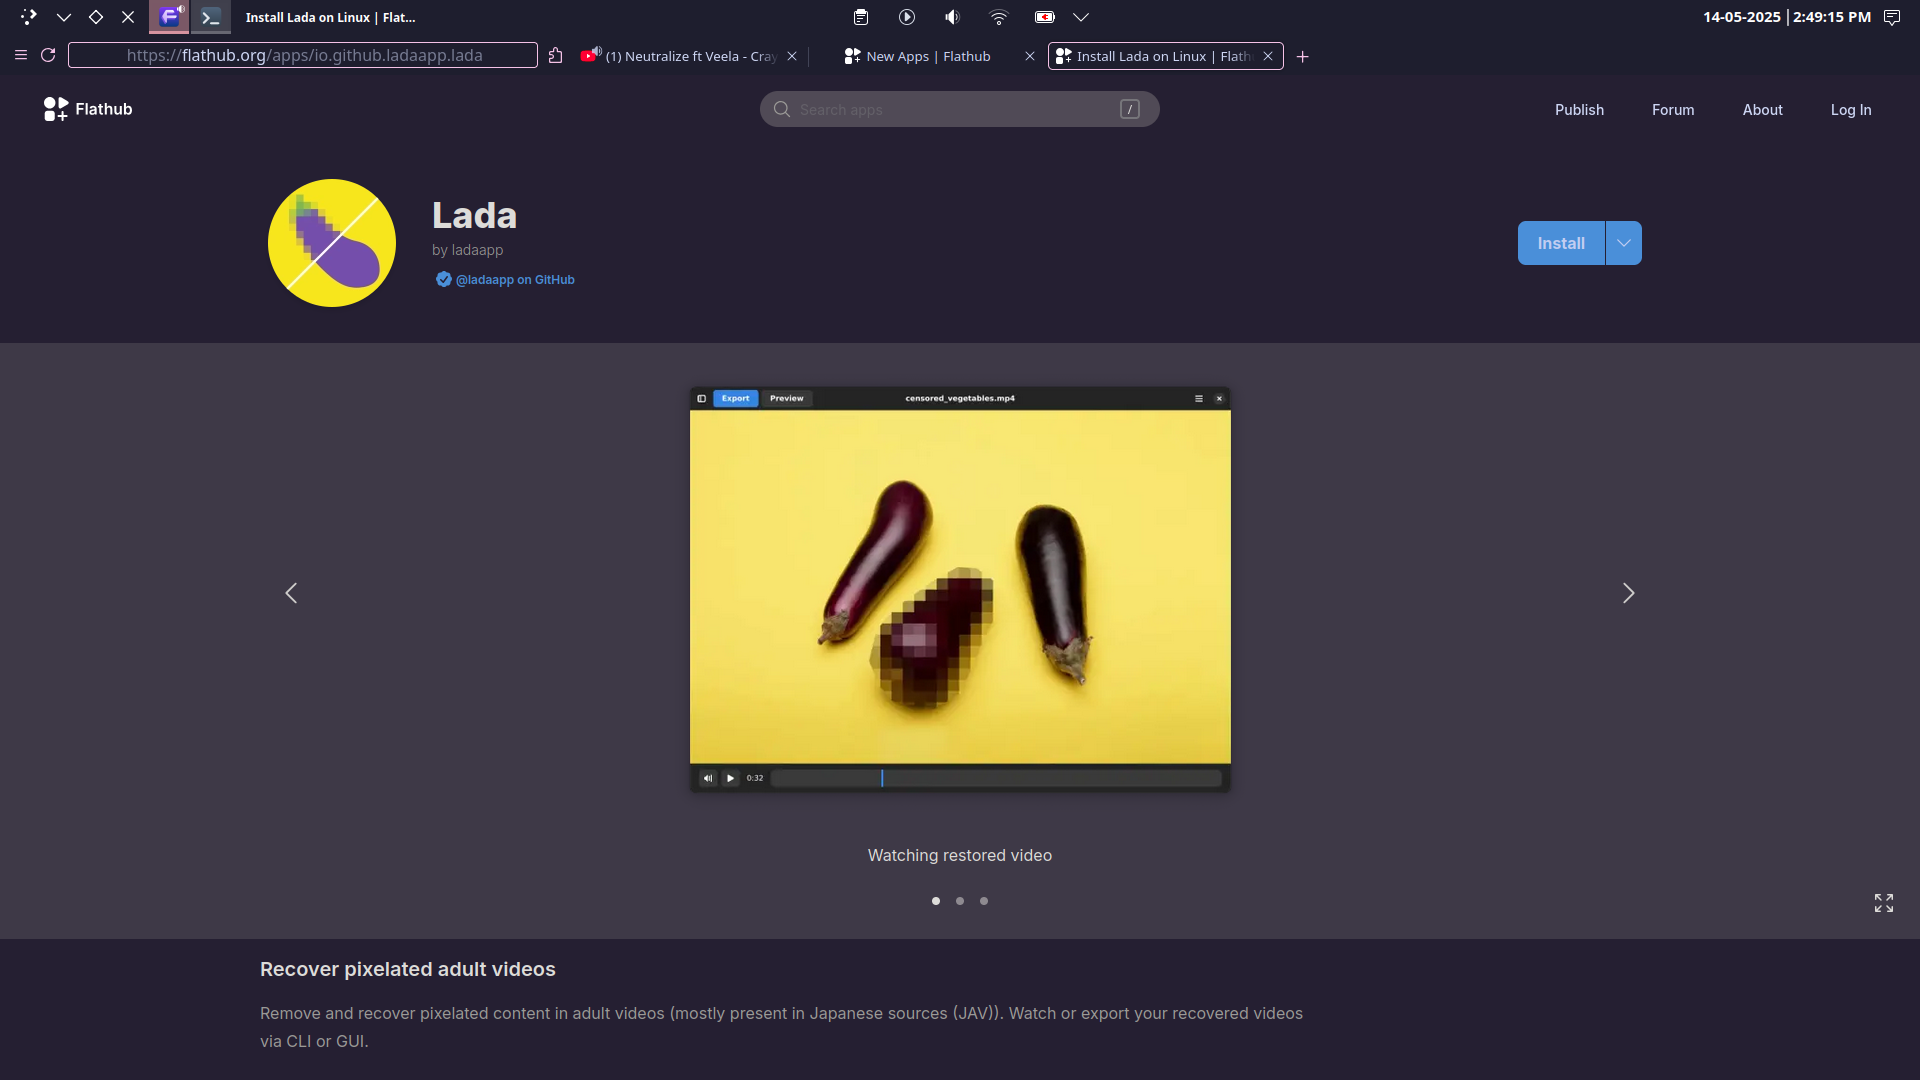Open the Wi-Fi network tray icon
The width and height of the screenshot is (1920, 1080).
click(x=998, y=17)
